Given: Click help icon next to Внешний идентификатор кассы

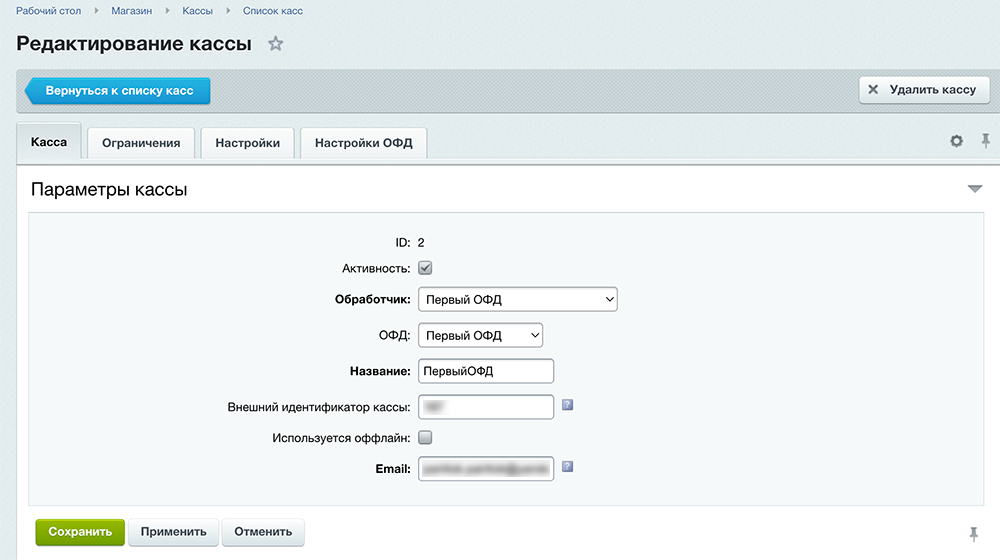Looking at the screenshot, I should [x=567, y=405].
